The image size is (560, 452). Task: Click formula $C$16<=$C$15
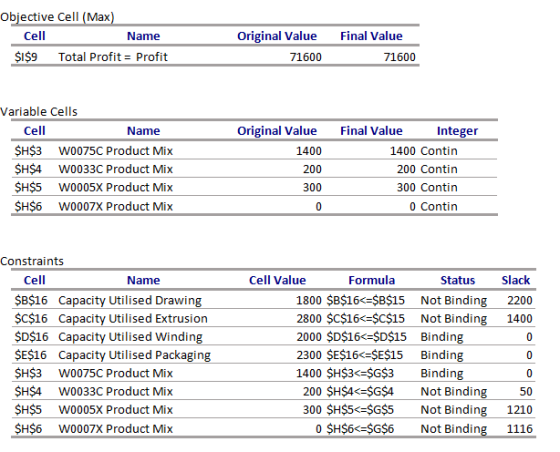tap(366, 318)
